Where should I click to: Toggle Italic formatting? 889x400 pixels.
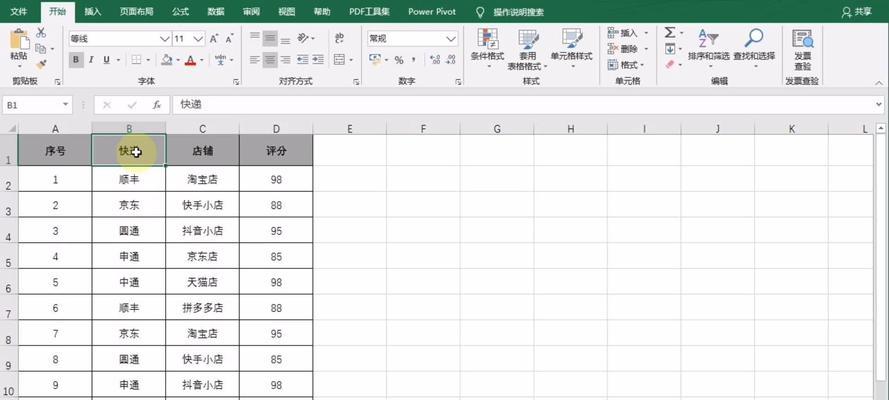91,59
